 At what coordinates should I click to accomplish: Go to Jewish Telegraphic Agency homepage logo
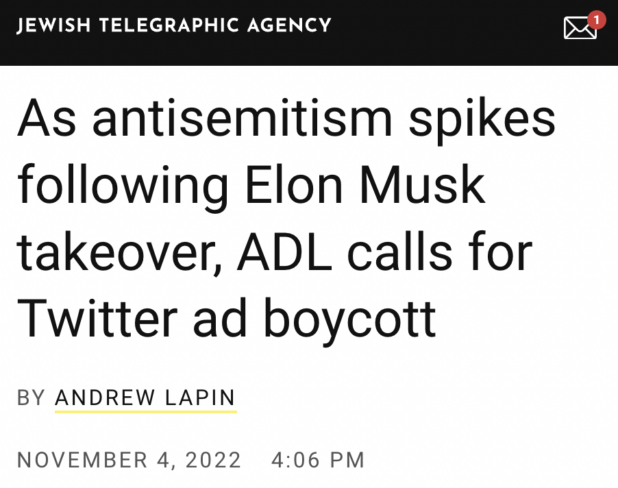(174, 24)
